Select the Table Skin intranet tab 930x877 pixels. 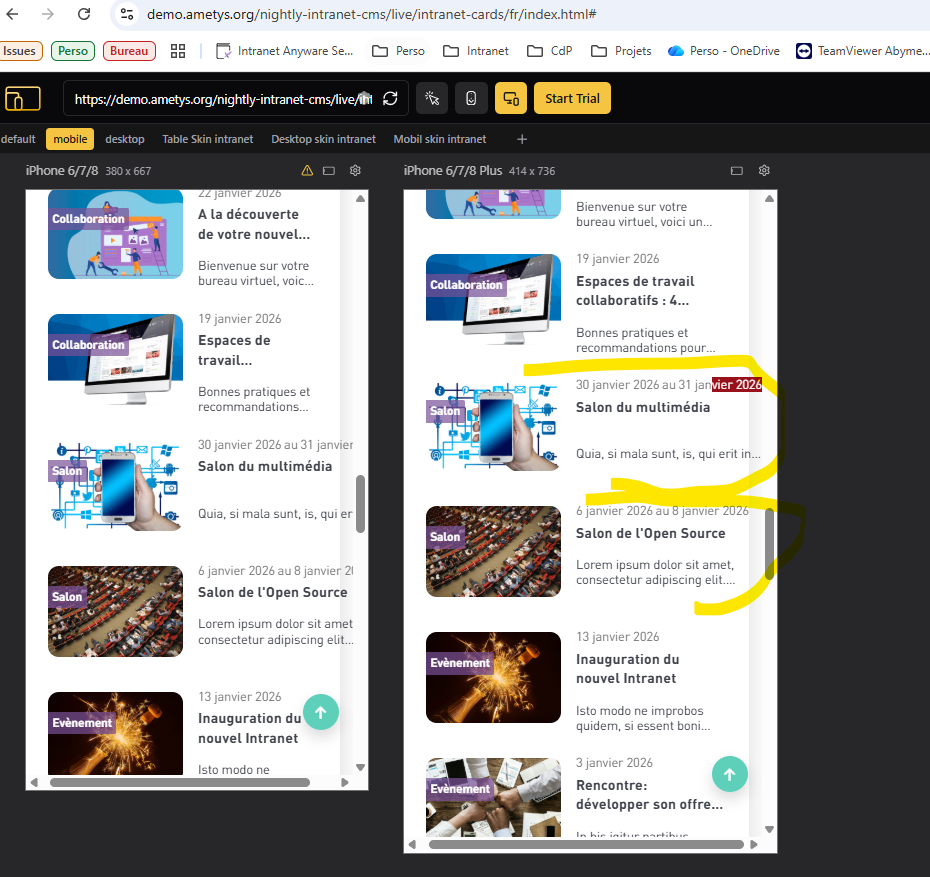[x=208, y=139]
